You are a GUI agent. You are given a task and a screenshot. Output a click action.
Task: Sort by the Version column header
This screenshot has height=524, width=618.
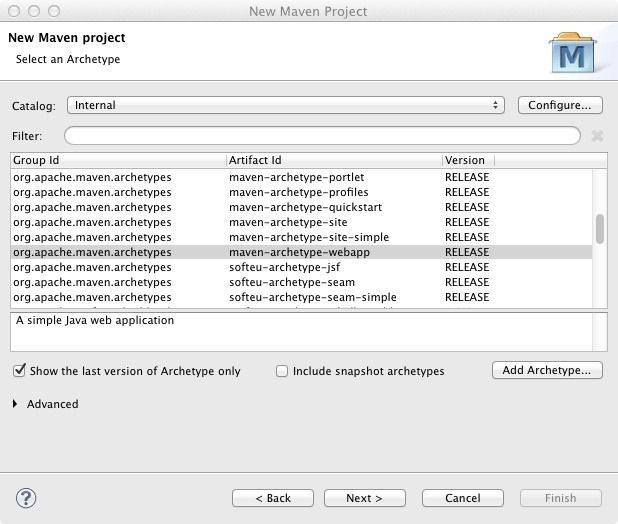(468, 160)
